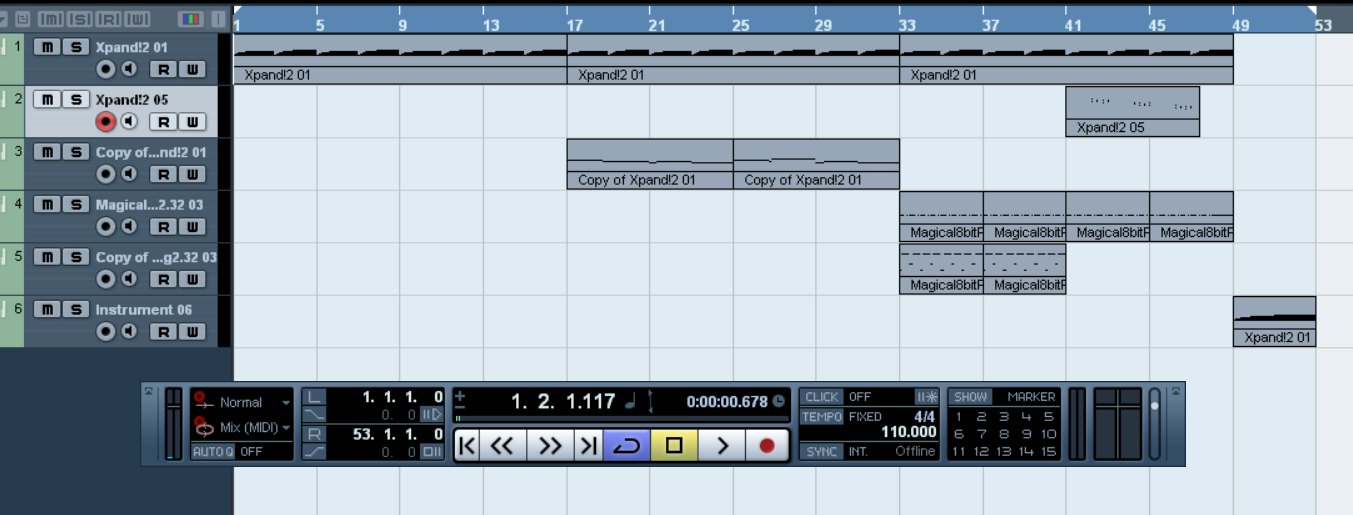Record-enable track 4 Magical...2.32 03
Screen dimensions: 1353x515
click(x=105, y=226)
